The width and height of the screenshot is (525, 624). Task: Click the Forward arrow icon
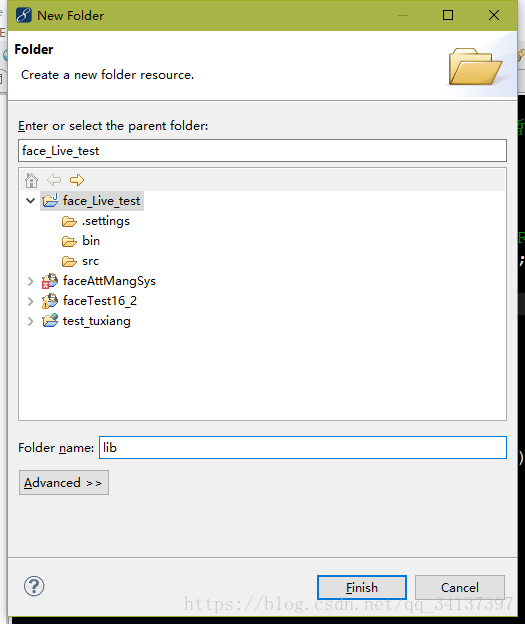pyautogui.click(x=77, y=180)
